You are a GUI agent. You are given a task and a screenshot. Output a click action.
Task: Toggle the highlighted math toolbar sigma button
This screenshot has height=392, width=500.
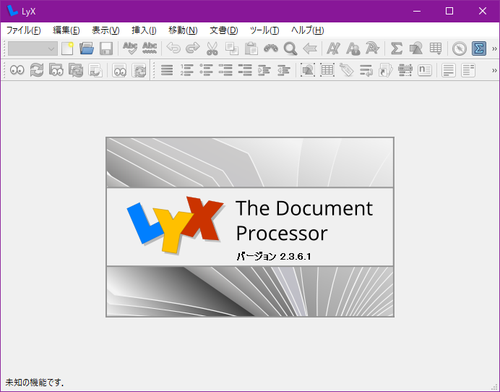479,49
